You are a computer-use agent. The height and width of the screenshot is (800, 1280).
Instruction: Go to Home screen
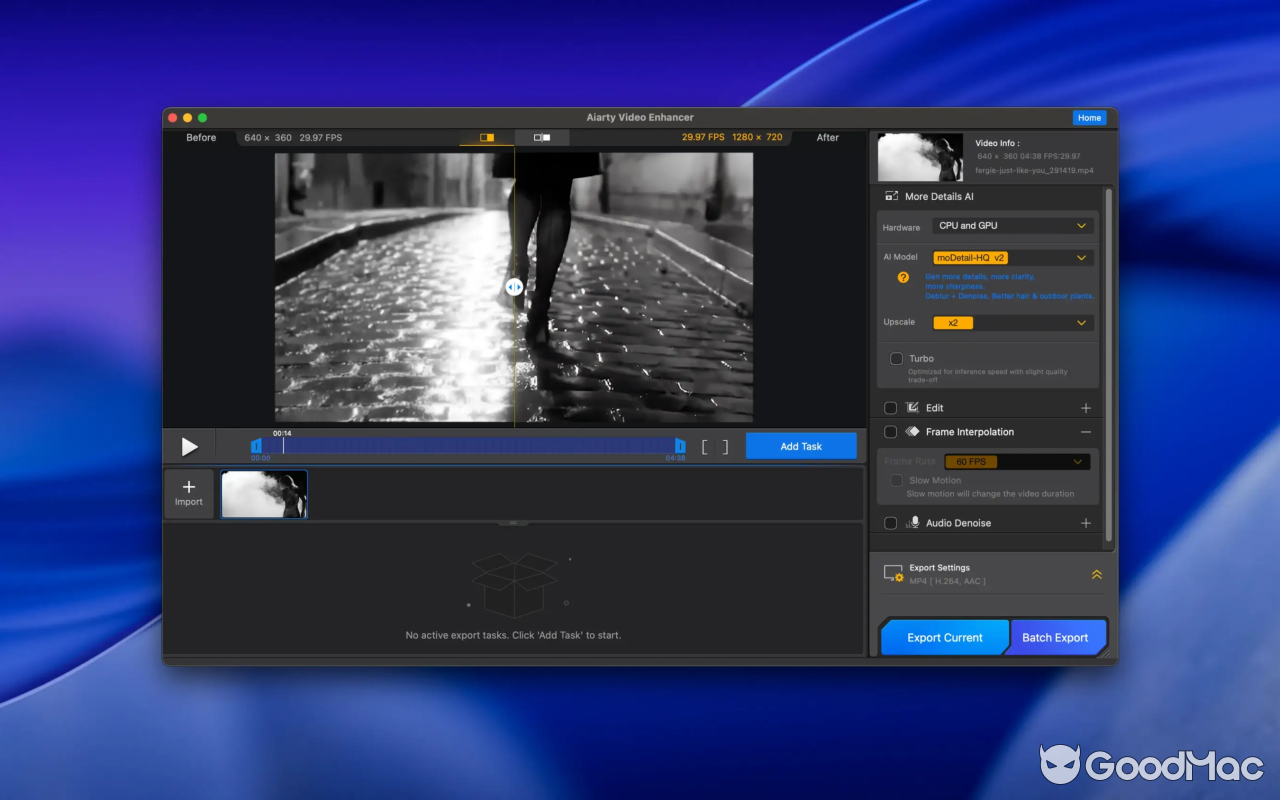[1089, 117]
